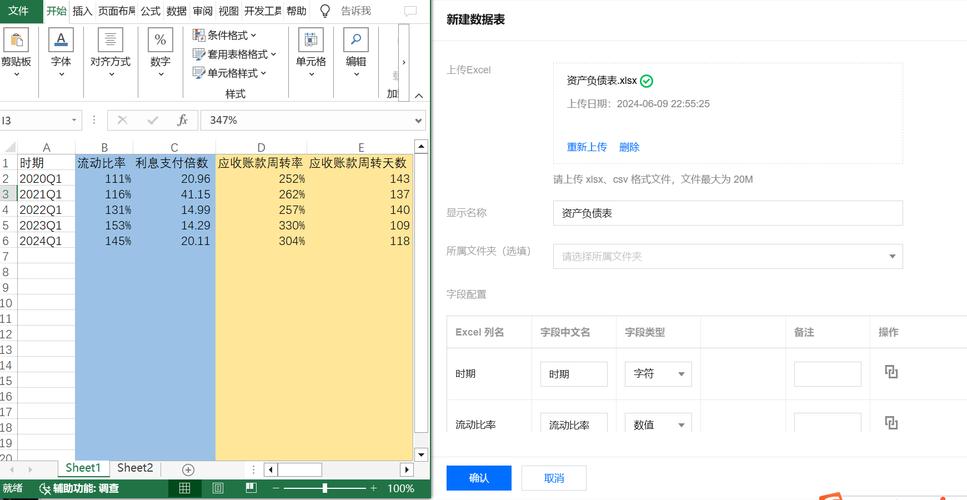Switch to Page Layout view icon
The height and width of the screenshot is (500, 967).
tap(218, 488)
